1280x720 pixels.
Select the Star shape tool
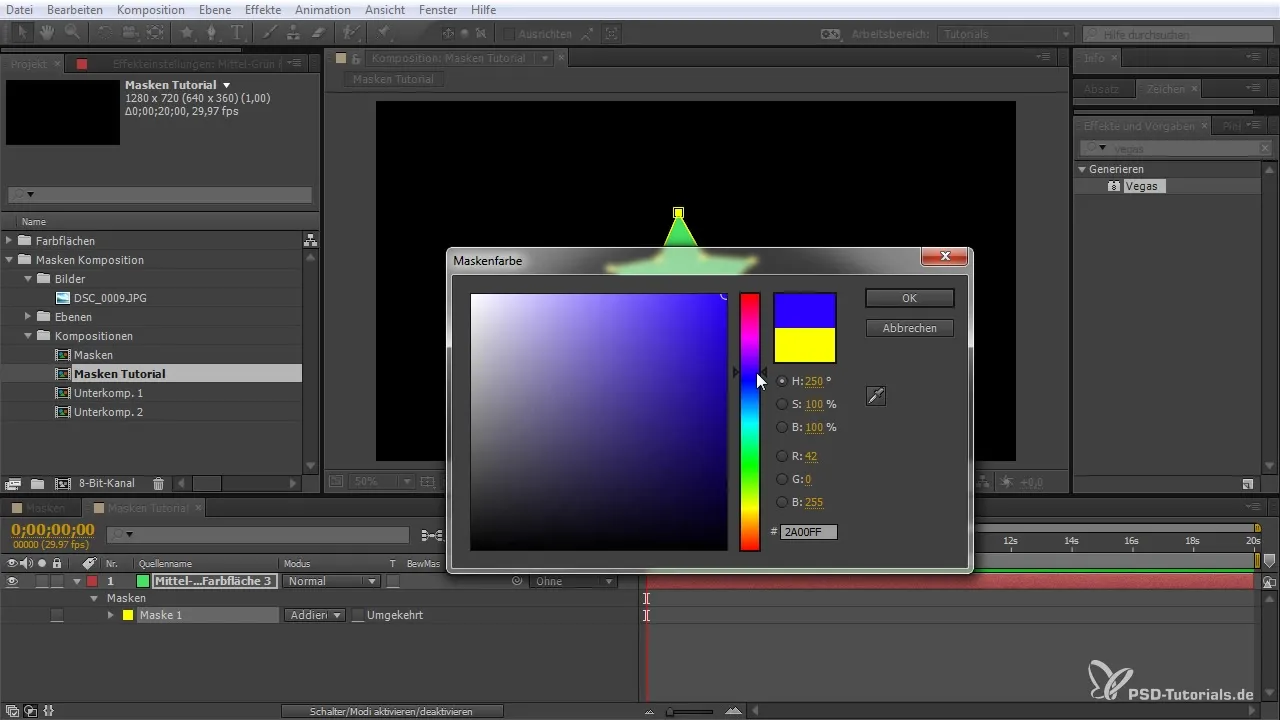188,32
